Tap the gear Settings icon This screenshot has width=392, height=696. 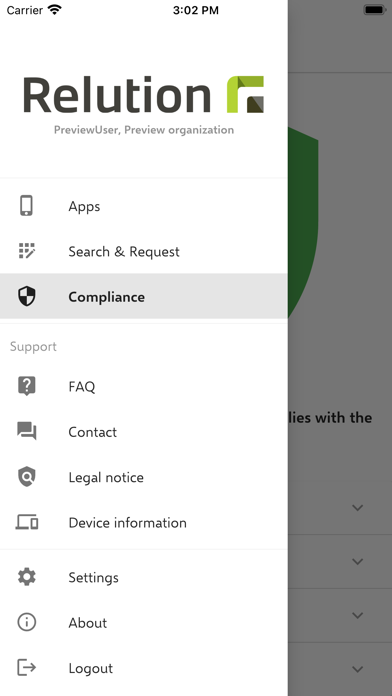pos(27,577)
